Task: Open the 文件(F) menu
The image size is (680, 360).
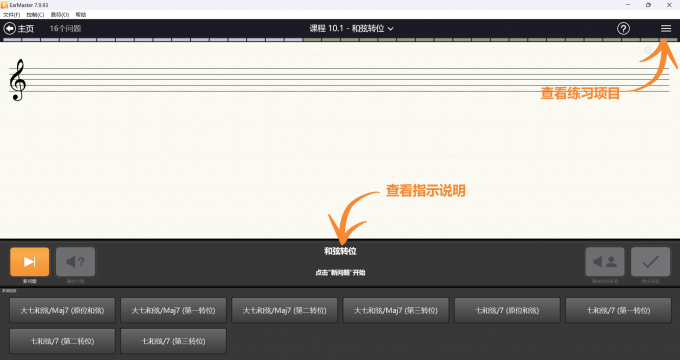Action: [x=11, y=15]
